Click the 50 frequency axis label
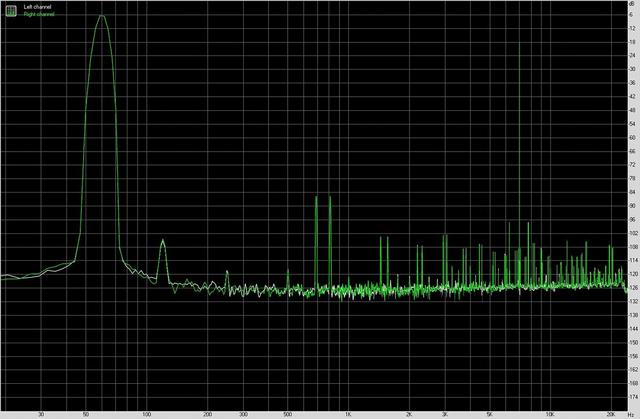 coord(86,415)
